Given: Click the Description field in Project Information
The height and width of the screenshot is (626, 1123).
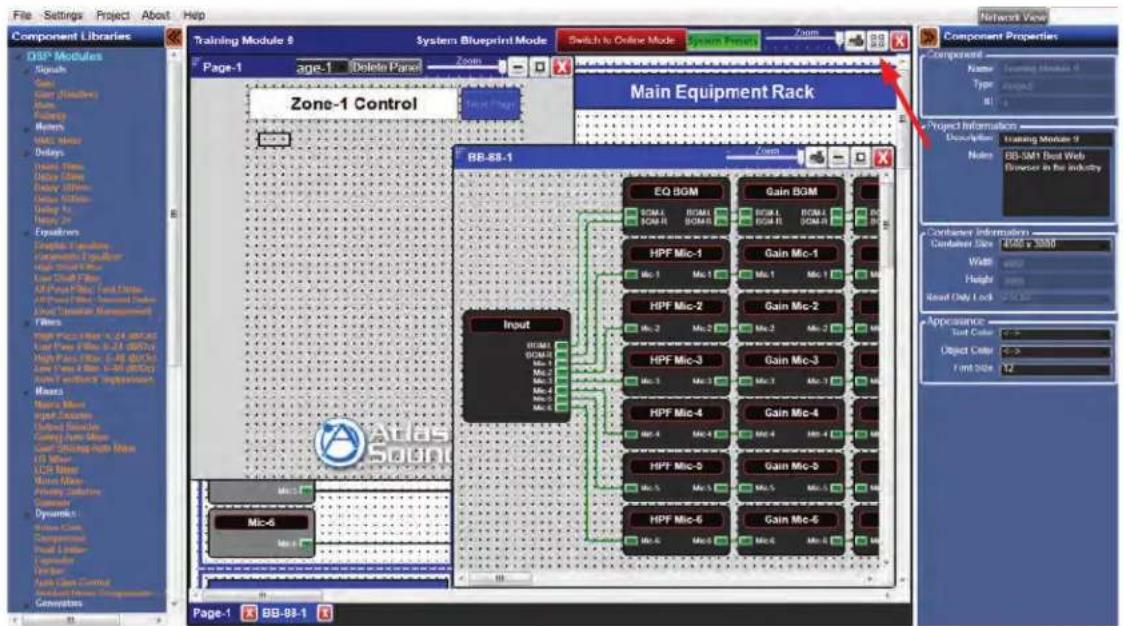Looking at the screenshot, I should coord(1056,139).
